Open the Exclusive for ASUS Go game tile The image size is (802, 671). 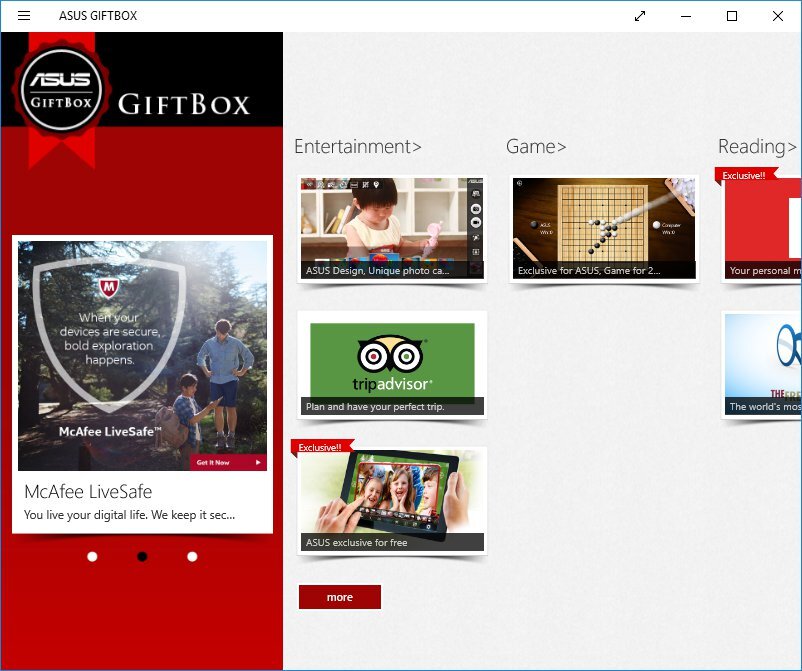pyautogui.click(x=604, y=228)
